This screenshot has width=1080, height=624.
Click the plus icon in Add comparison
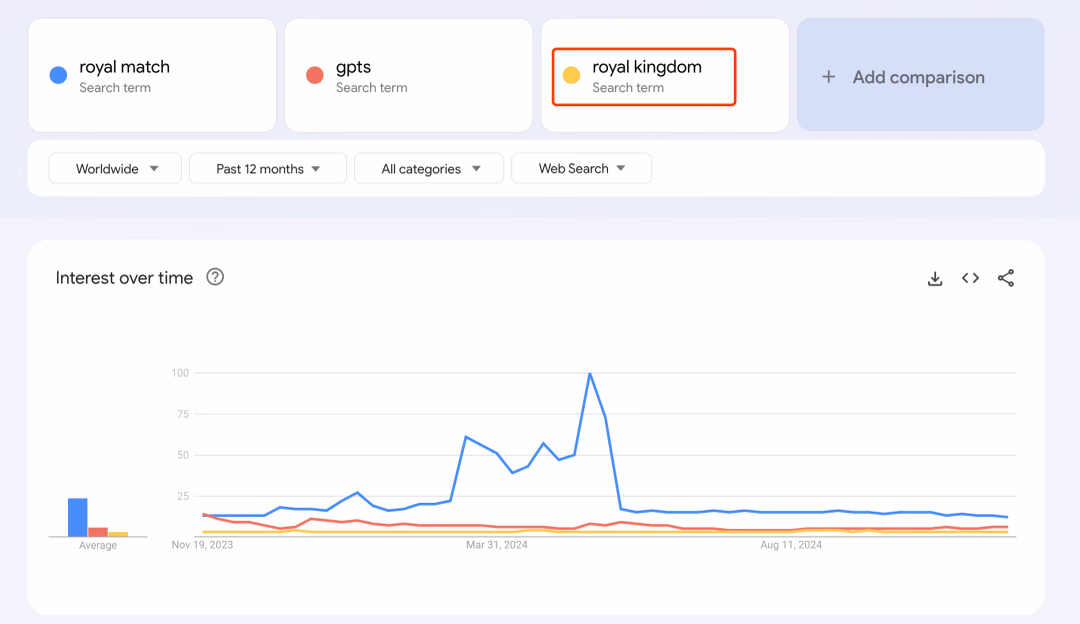[x=829, y=76]
